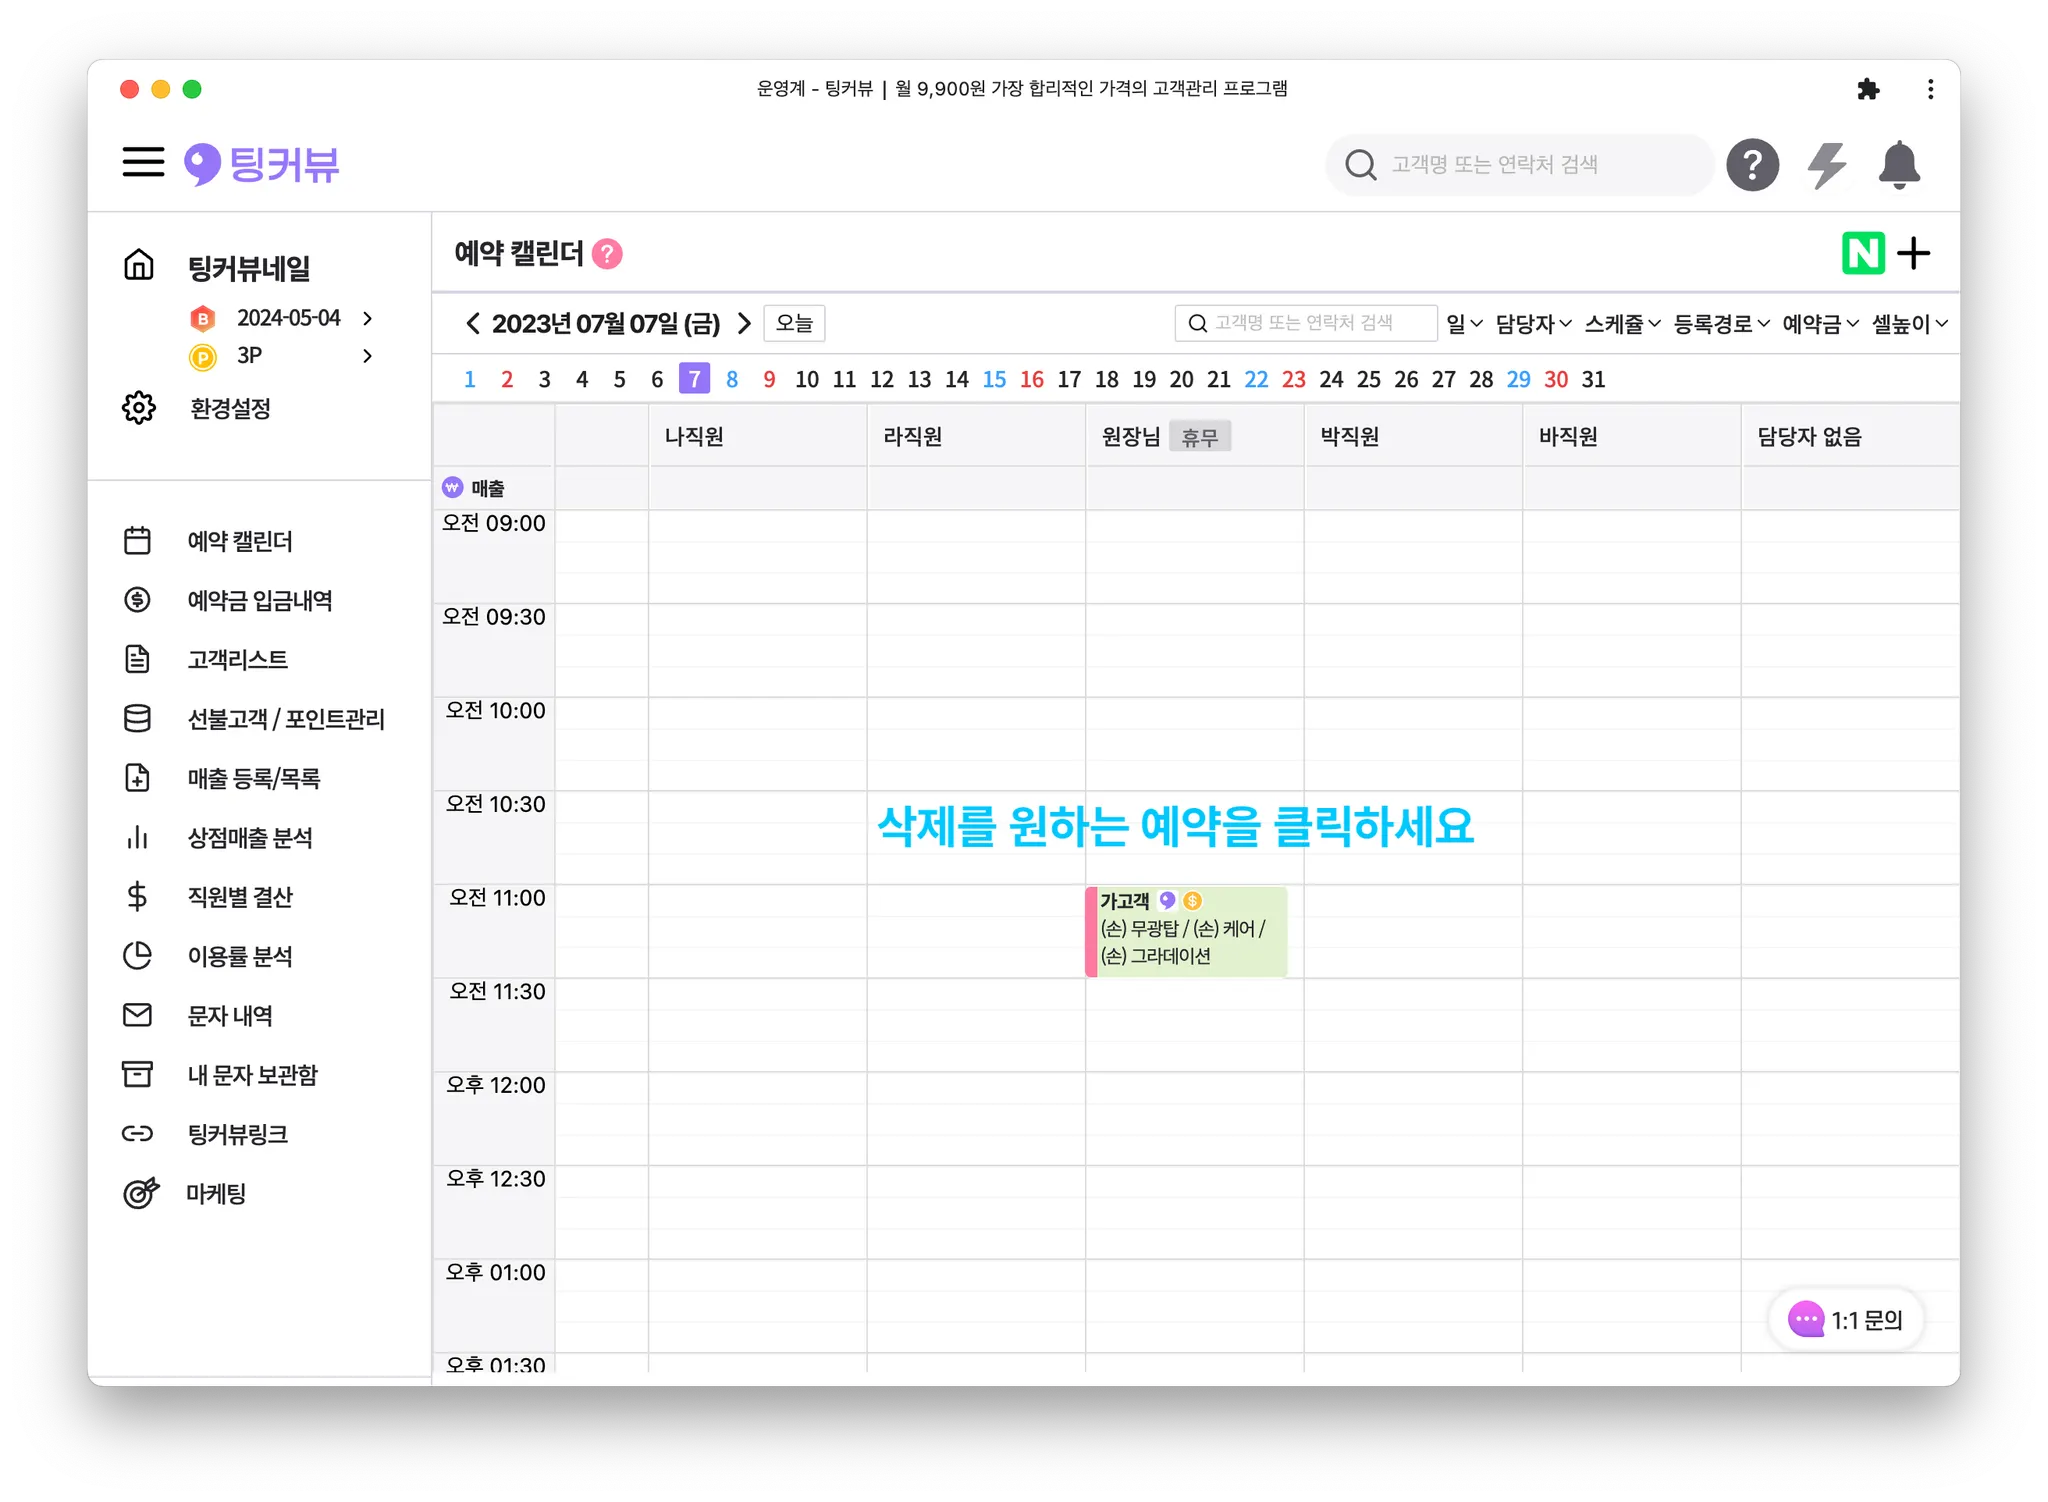
Task: Open the browser extensions puzzle icon
Action: 1867,89
